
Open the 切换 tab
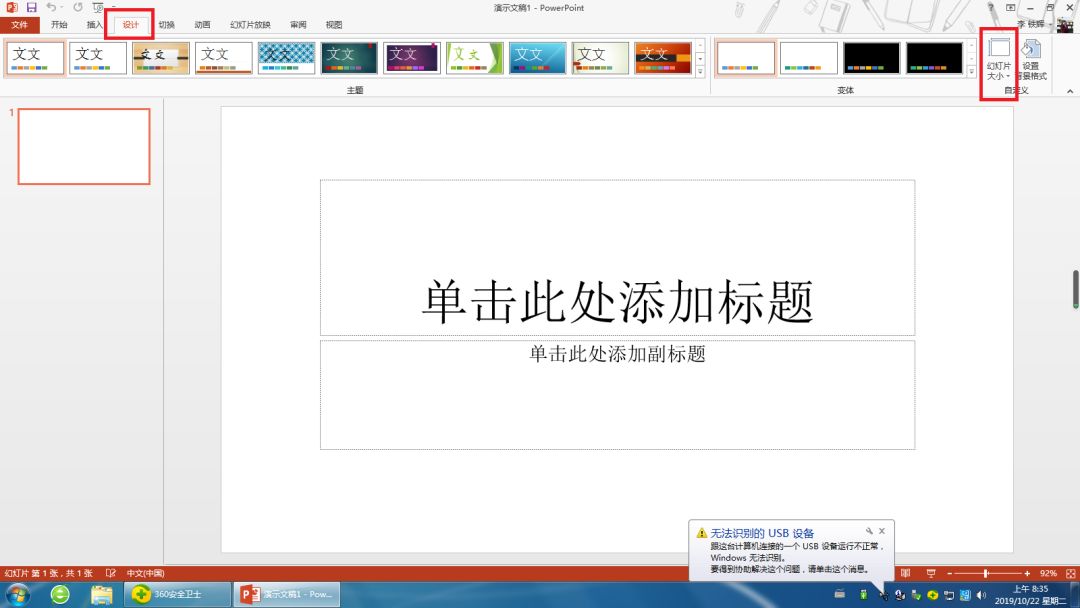click(166, 25)
